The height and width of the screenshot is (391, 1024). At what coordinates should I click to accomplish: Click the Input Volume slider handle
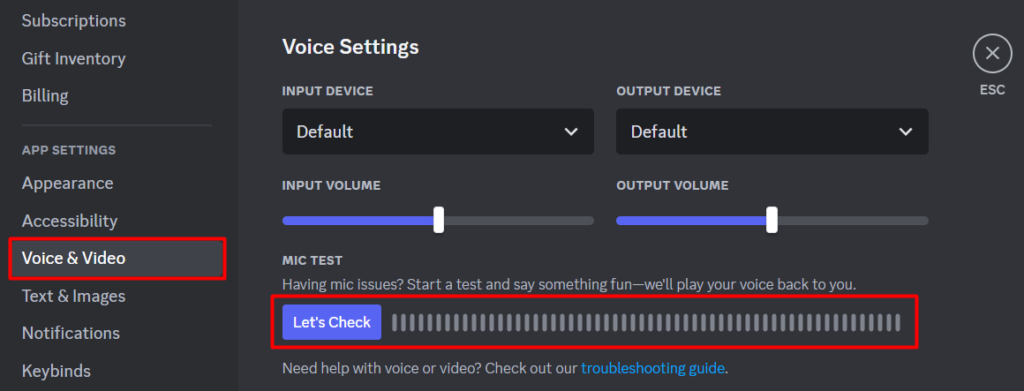tap(439, 220)
